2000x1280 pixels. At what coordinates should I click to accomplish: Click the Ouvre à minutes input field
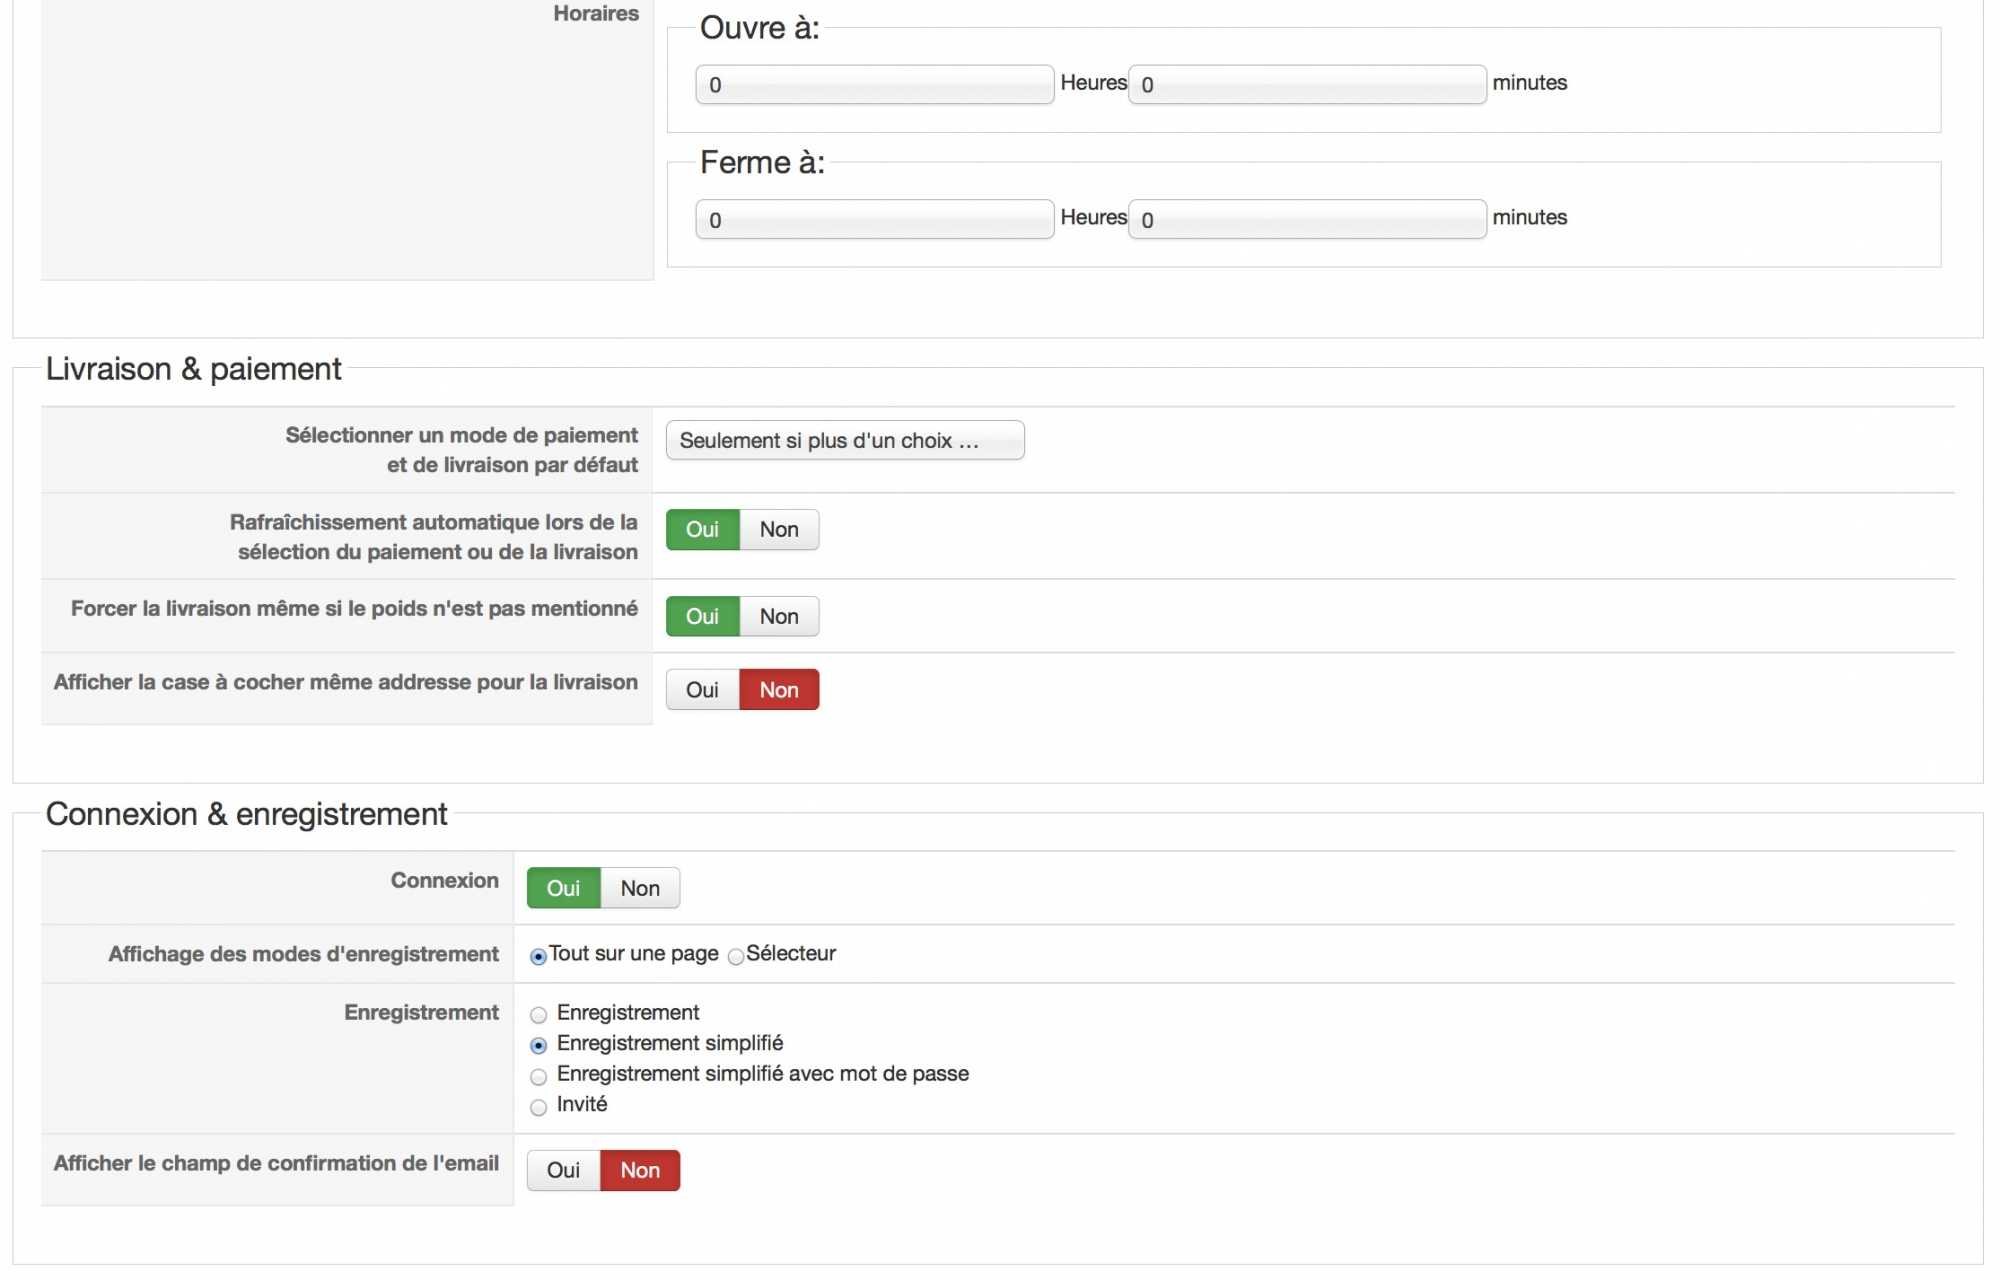[x=1306, y=84]
